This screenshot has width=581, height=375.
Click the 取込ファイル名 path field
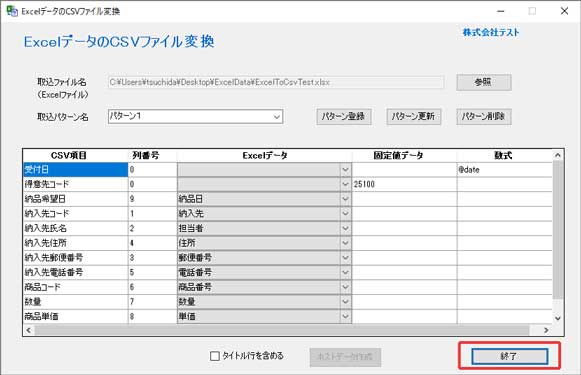coord(276,82)
